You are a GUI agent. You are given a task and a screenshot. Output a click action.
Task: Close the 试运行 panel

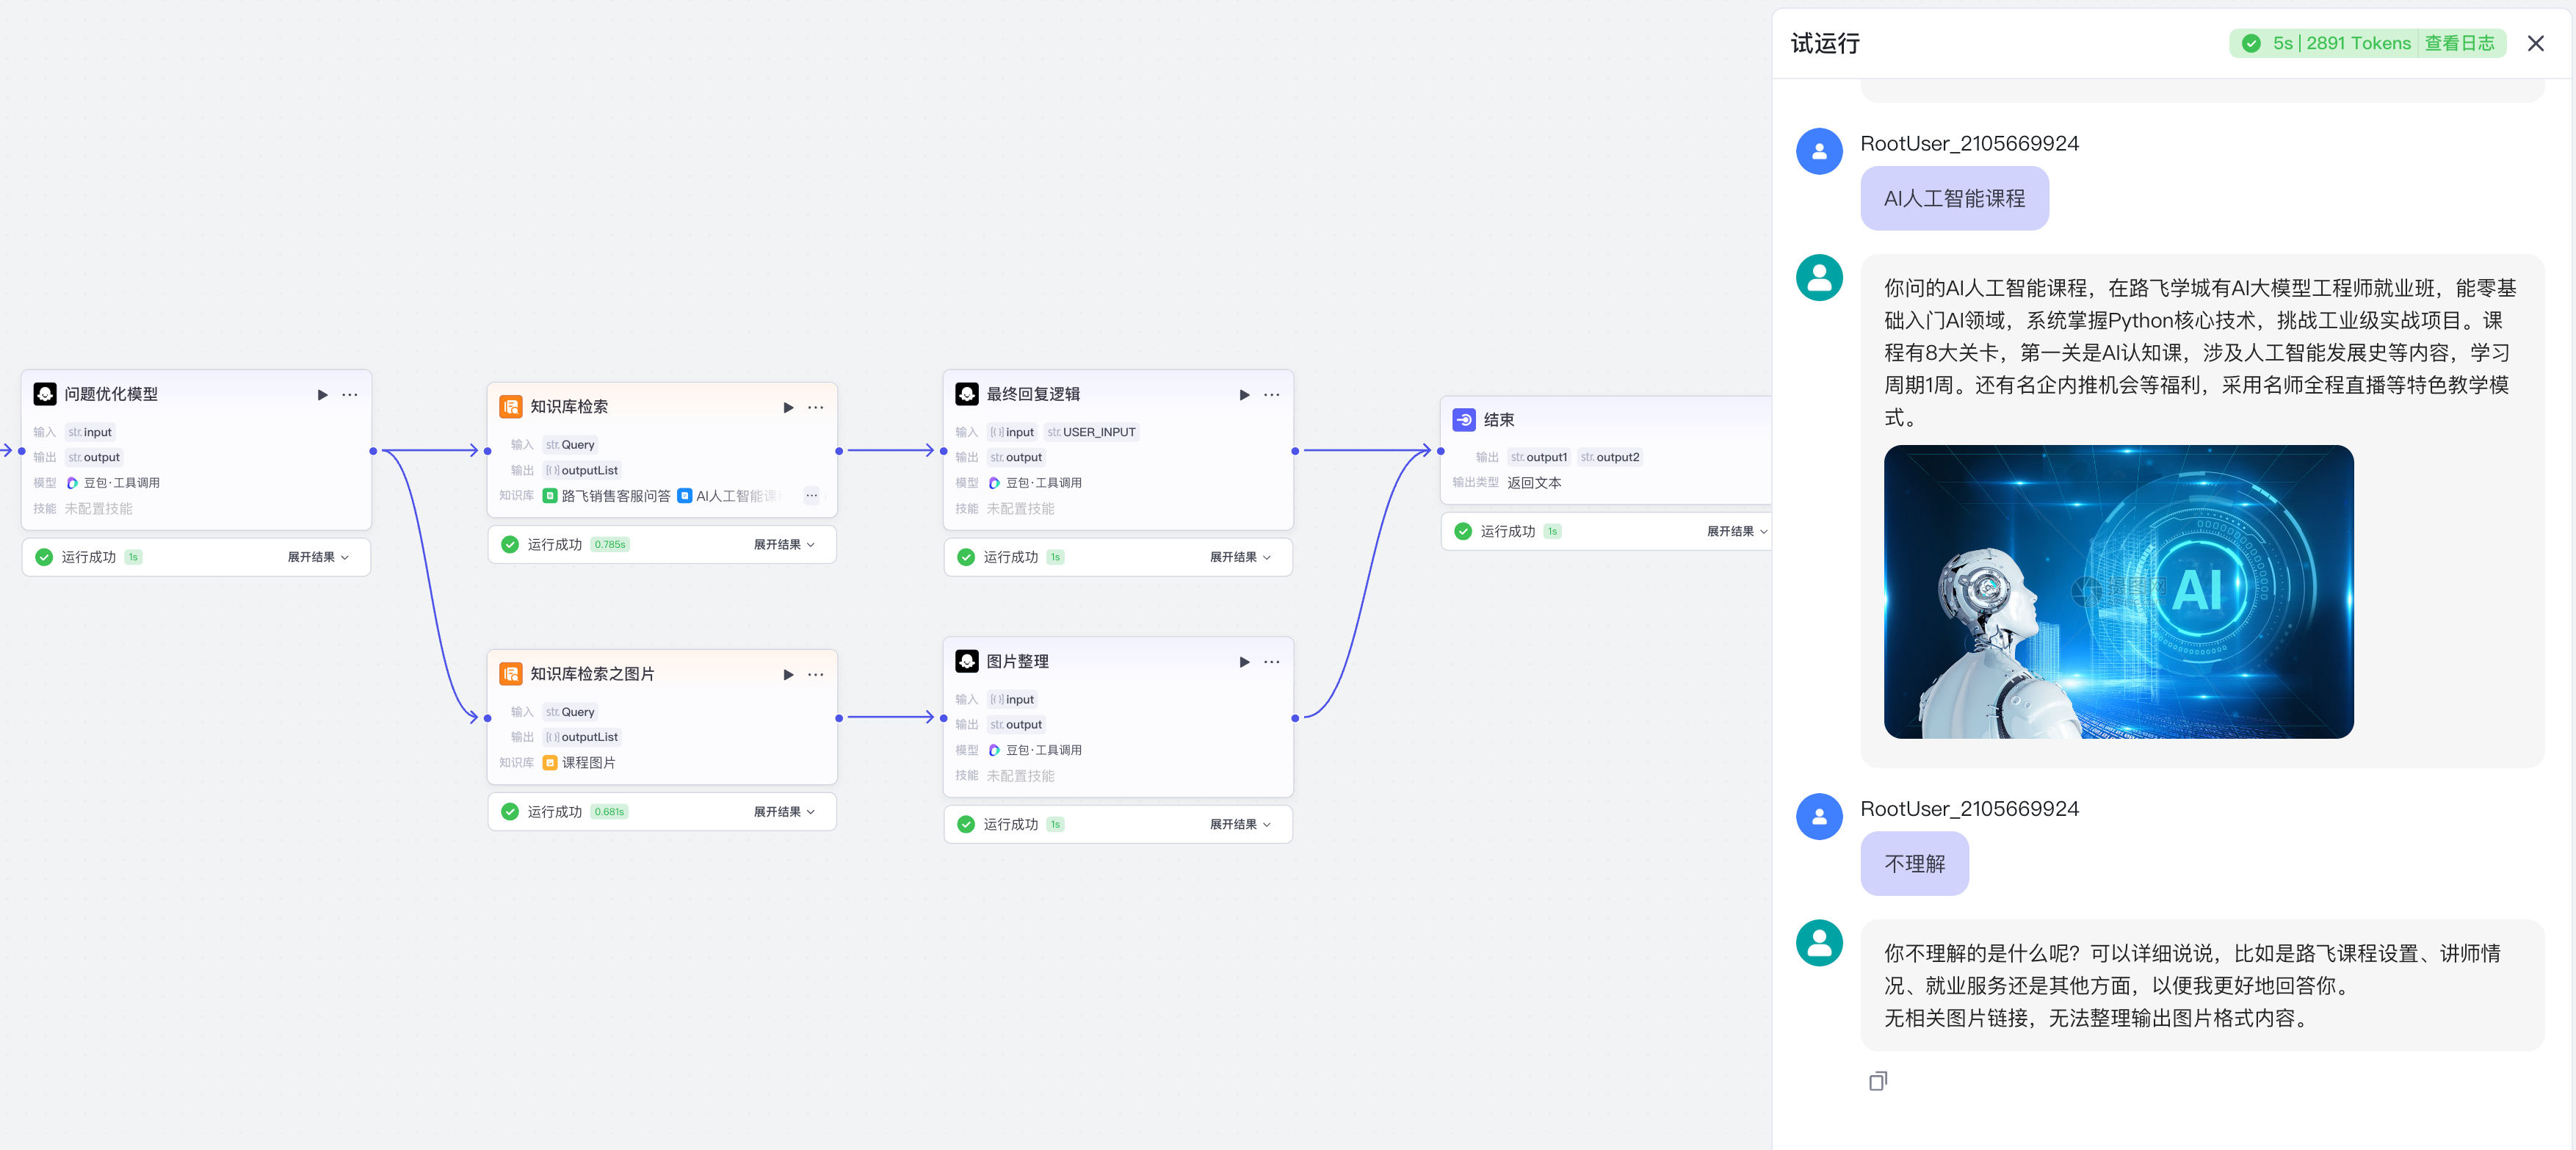pyautogui.click(x=2535, y=43)
